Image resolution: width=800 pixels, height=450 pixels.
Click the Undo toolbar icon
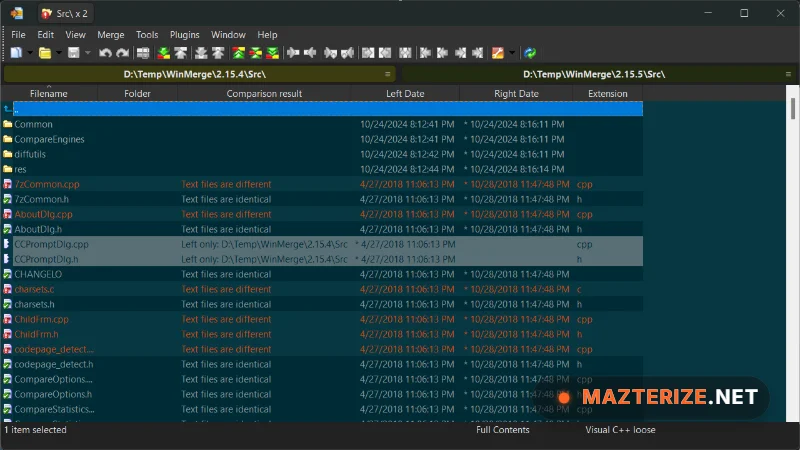coord(105,53)
